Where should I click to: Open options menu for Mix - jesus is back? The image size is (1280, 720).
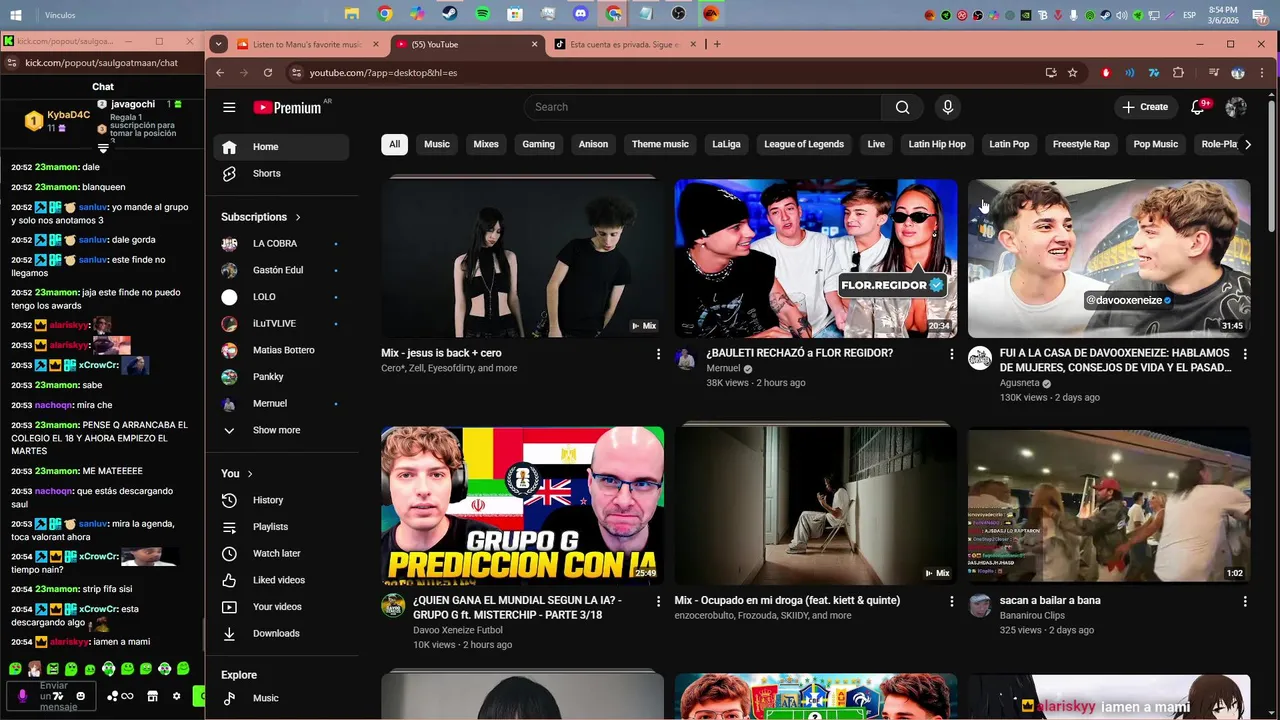coord(658,354)
